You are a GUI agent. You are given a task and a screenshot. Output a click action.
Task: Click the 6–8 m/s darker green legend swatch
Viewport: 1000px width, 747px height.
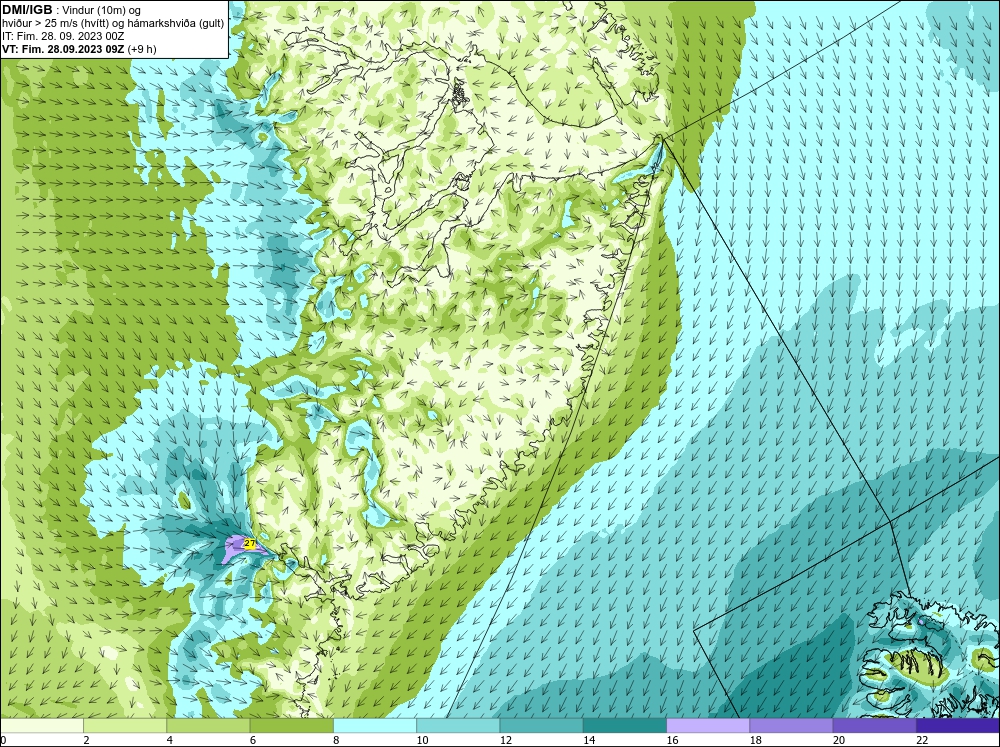click(x=291, y=726)
